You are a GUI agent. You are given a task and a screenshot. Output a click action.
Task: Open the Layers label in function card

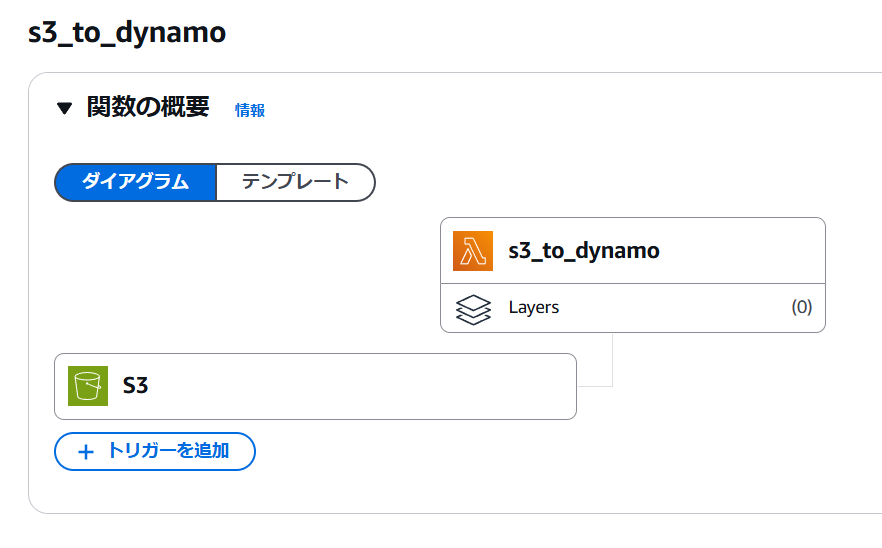pyautogui.click(x=534, y=308)
